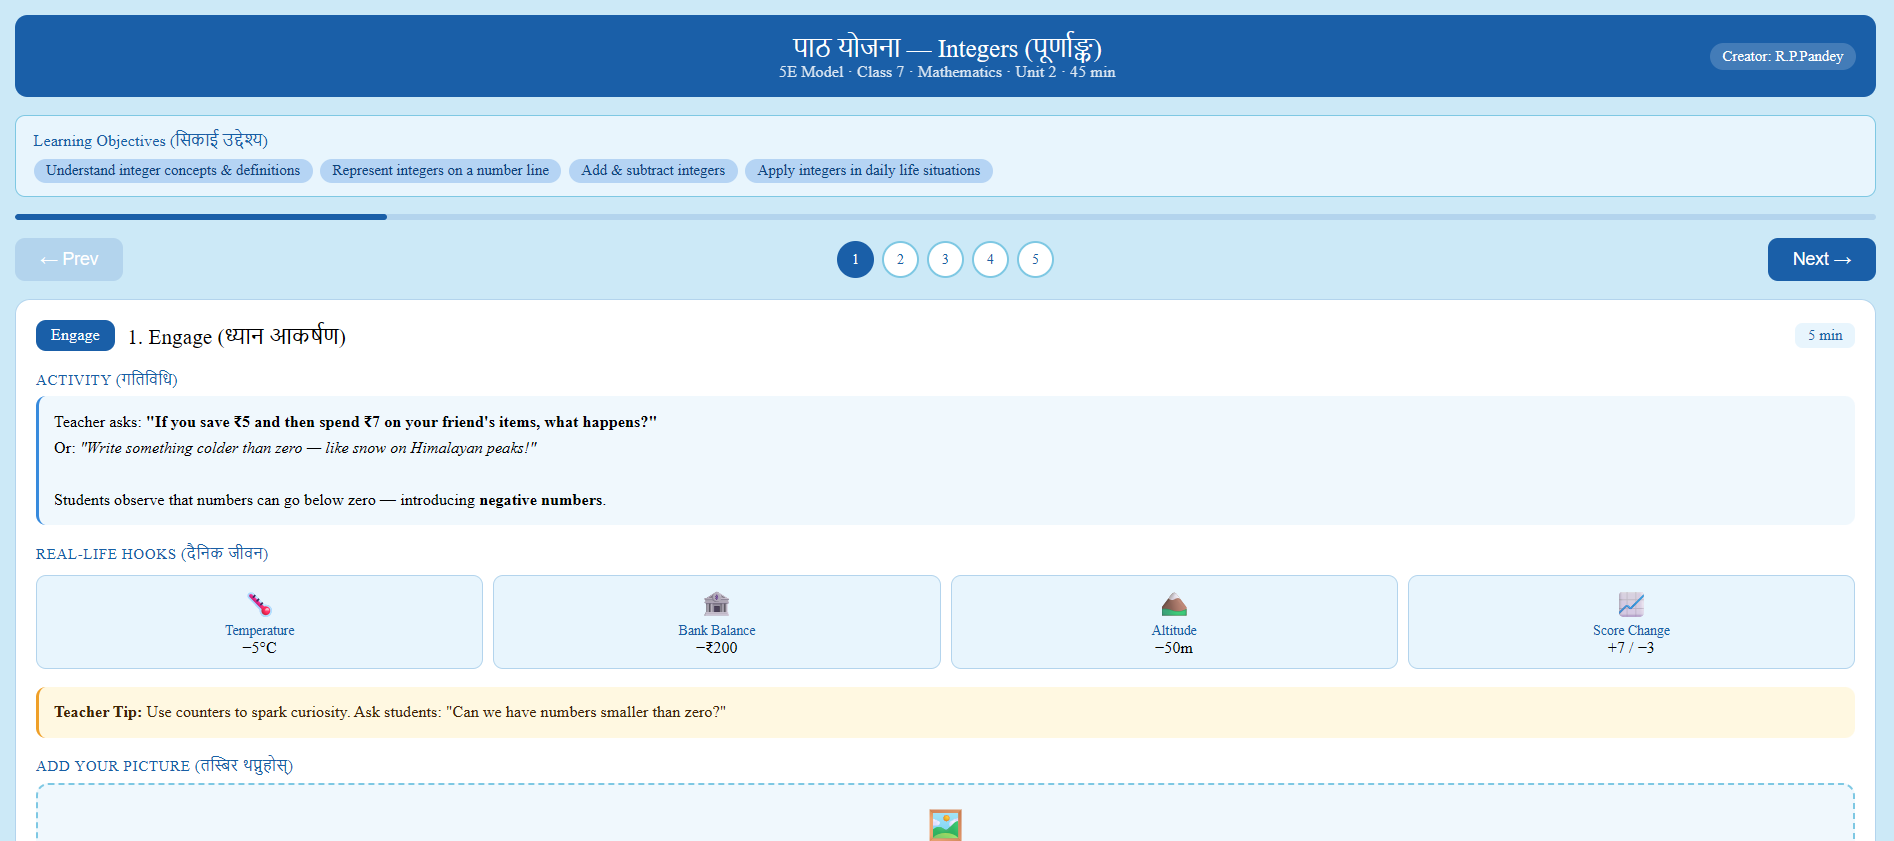Viewport: 1894px width, 841px height.
Task: Go to the next step with Next button
Action: tap(1821, 259)
